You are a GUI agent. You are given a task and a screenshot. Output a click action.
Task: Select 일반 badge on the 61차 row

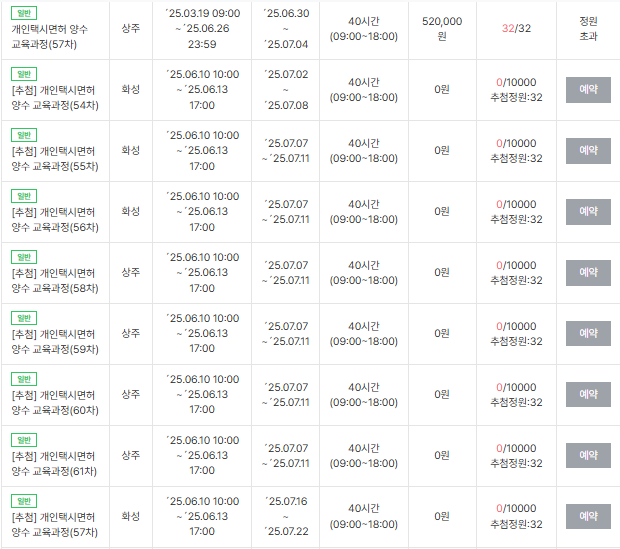coord(24,440)
